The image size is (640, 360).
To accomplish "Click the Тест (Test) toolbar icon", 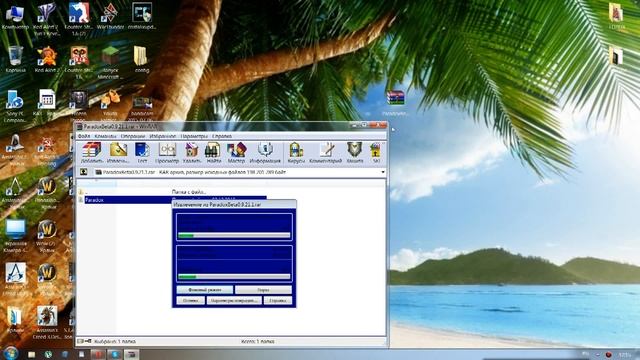I will pyautogui.click(x=142, y=153).
